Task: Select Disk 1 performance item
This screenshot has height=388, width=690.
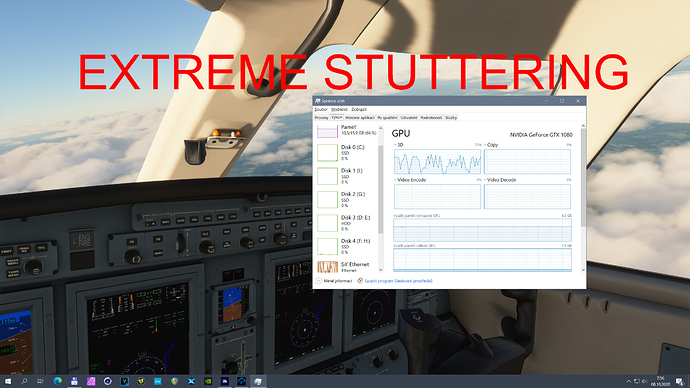Action: tap(346, 176)
